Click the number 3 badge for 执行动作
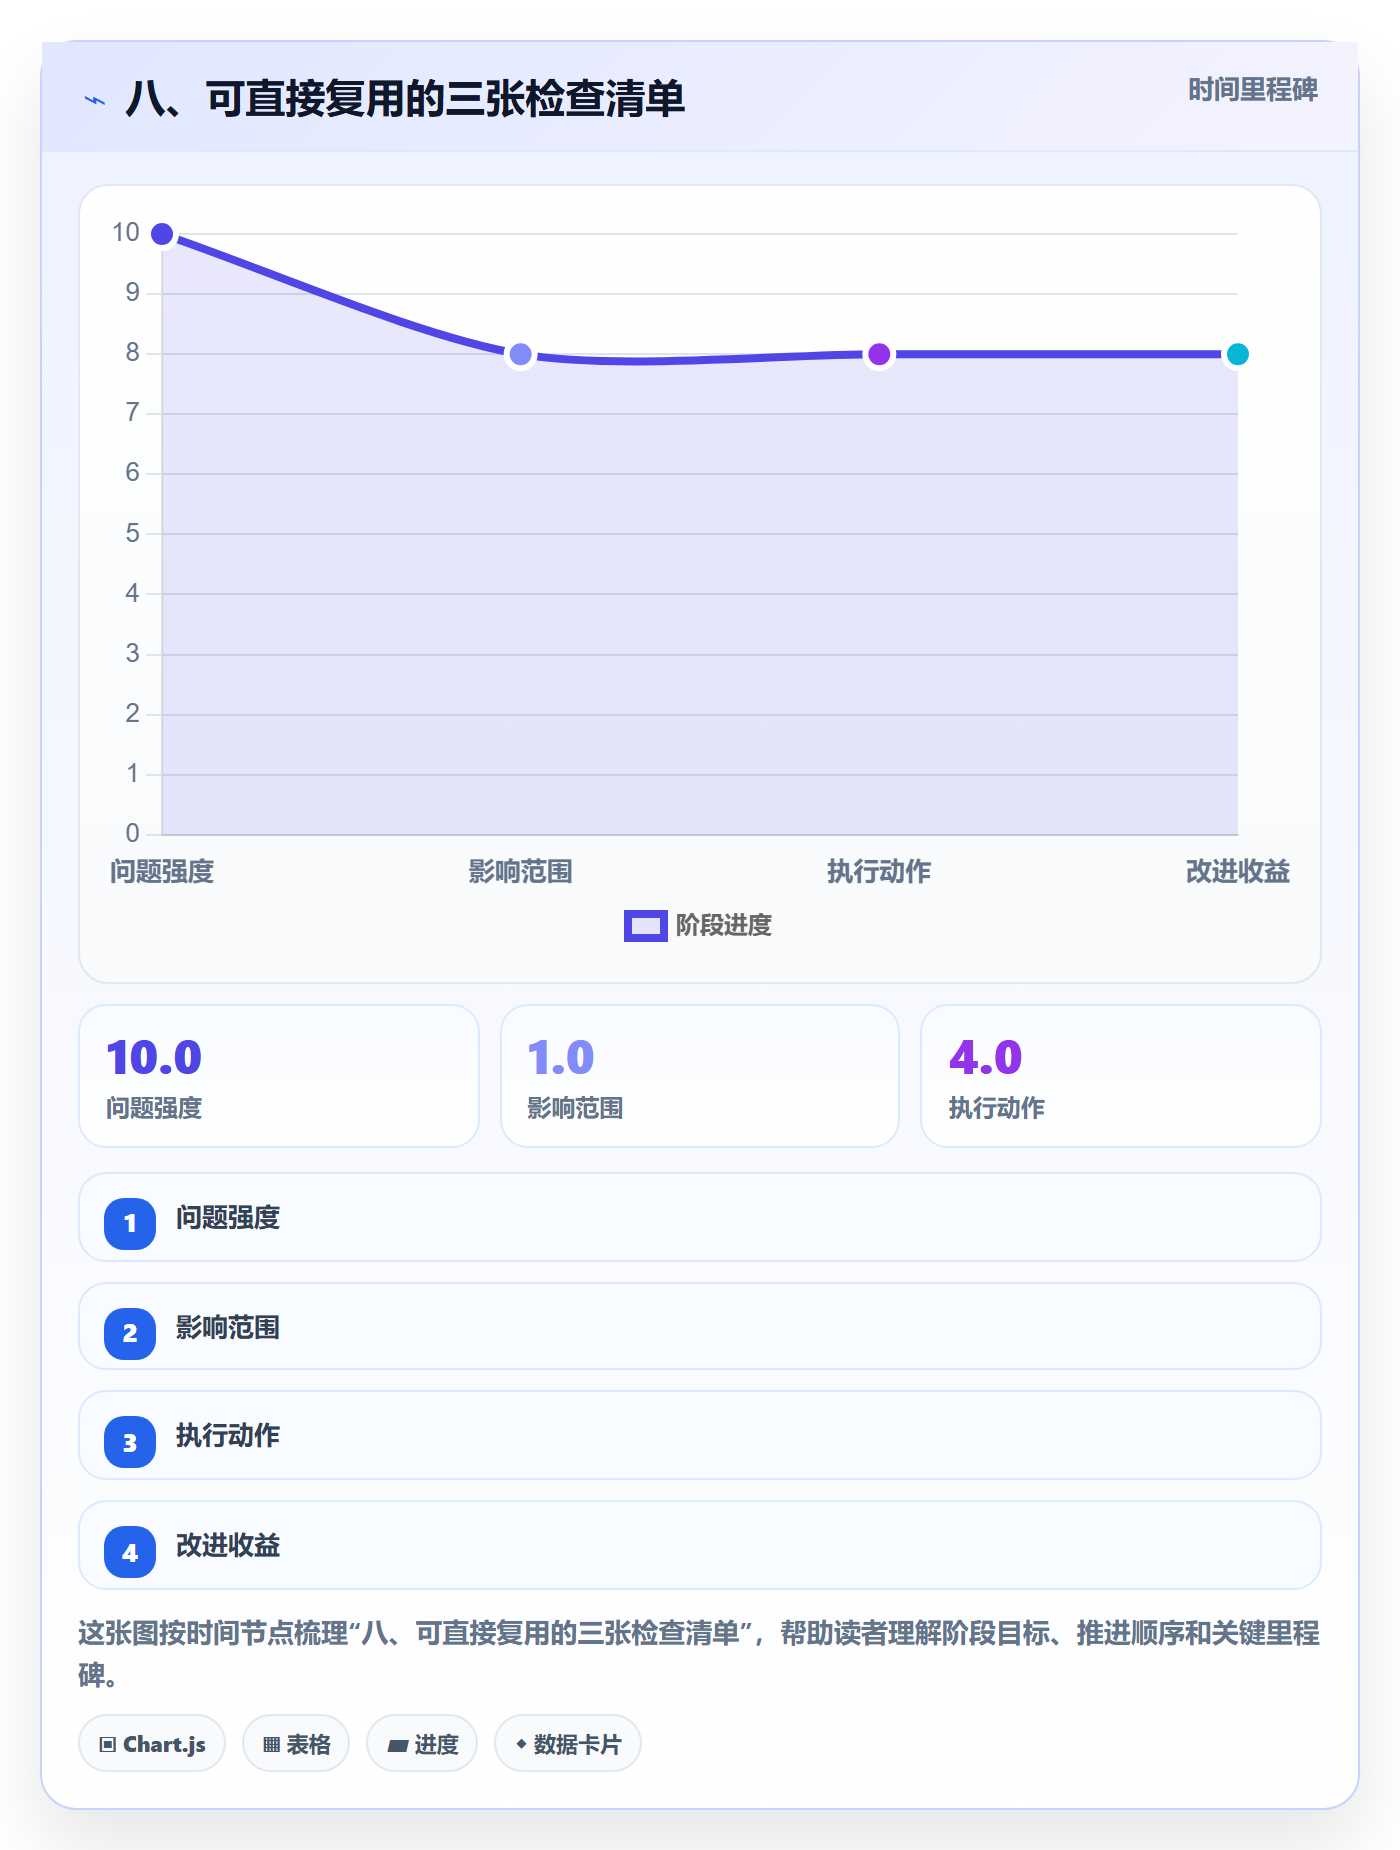Image resolution: width=1400 pixels, height=1850 pixels. tap(130, 1442)
